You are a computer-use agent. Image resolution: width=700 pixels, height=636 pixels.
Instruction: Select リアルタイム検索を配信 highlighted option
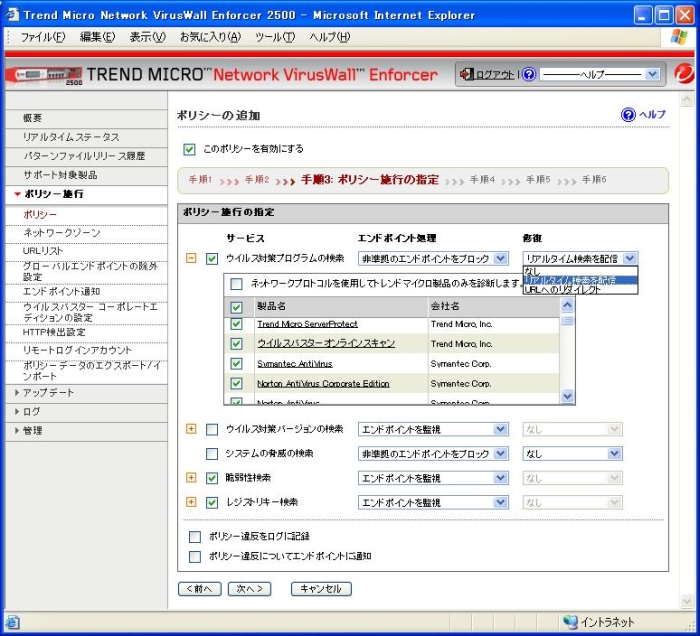point(580,280)
